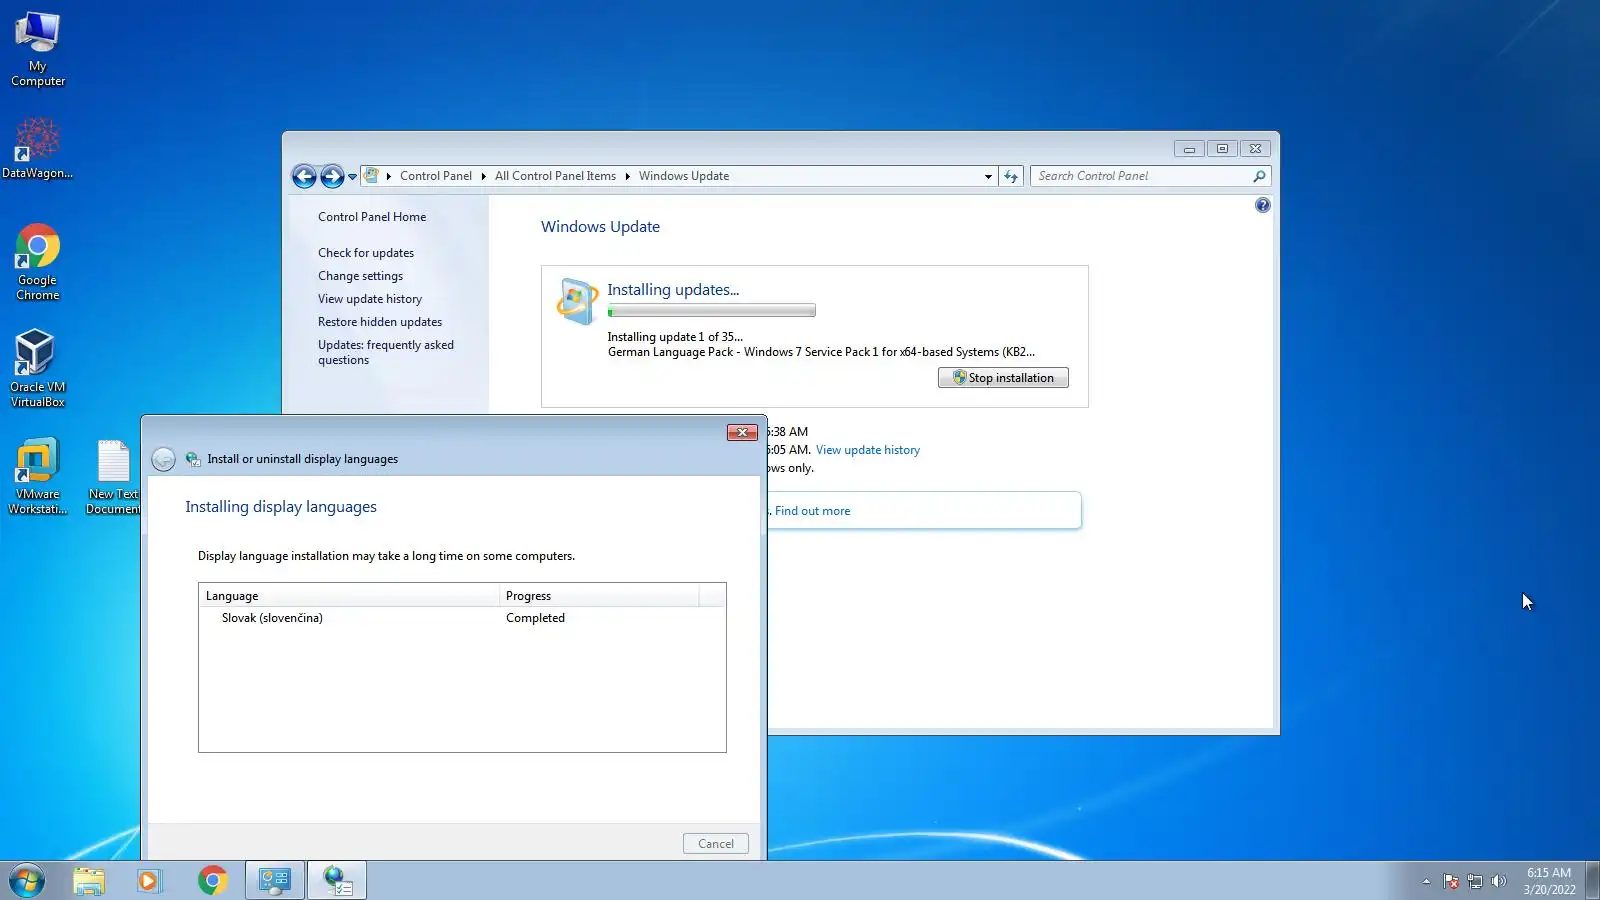Close the display languages dialog
Screen dimensions: 1600x900
coord(742,432)
